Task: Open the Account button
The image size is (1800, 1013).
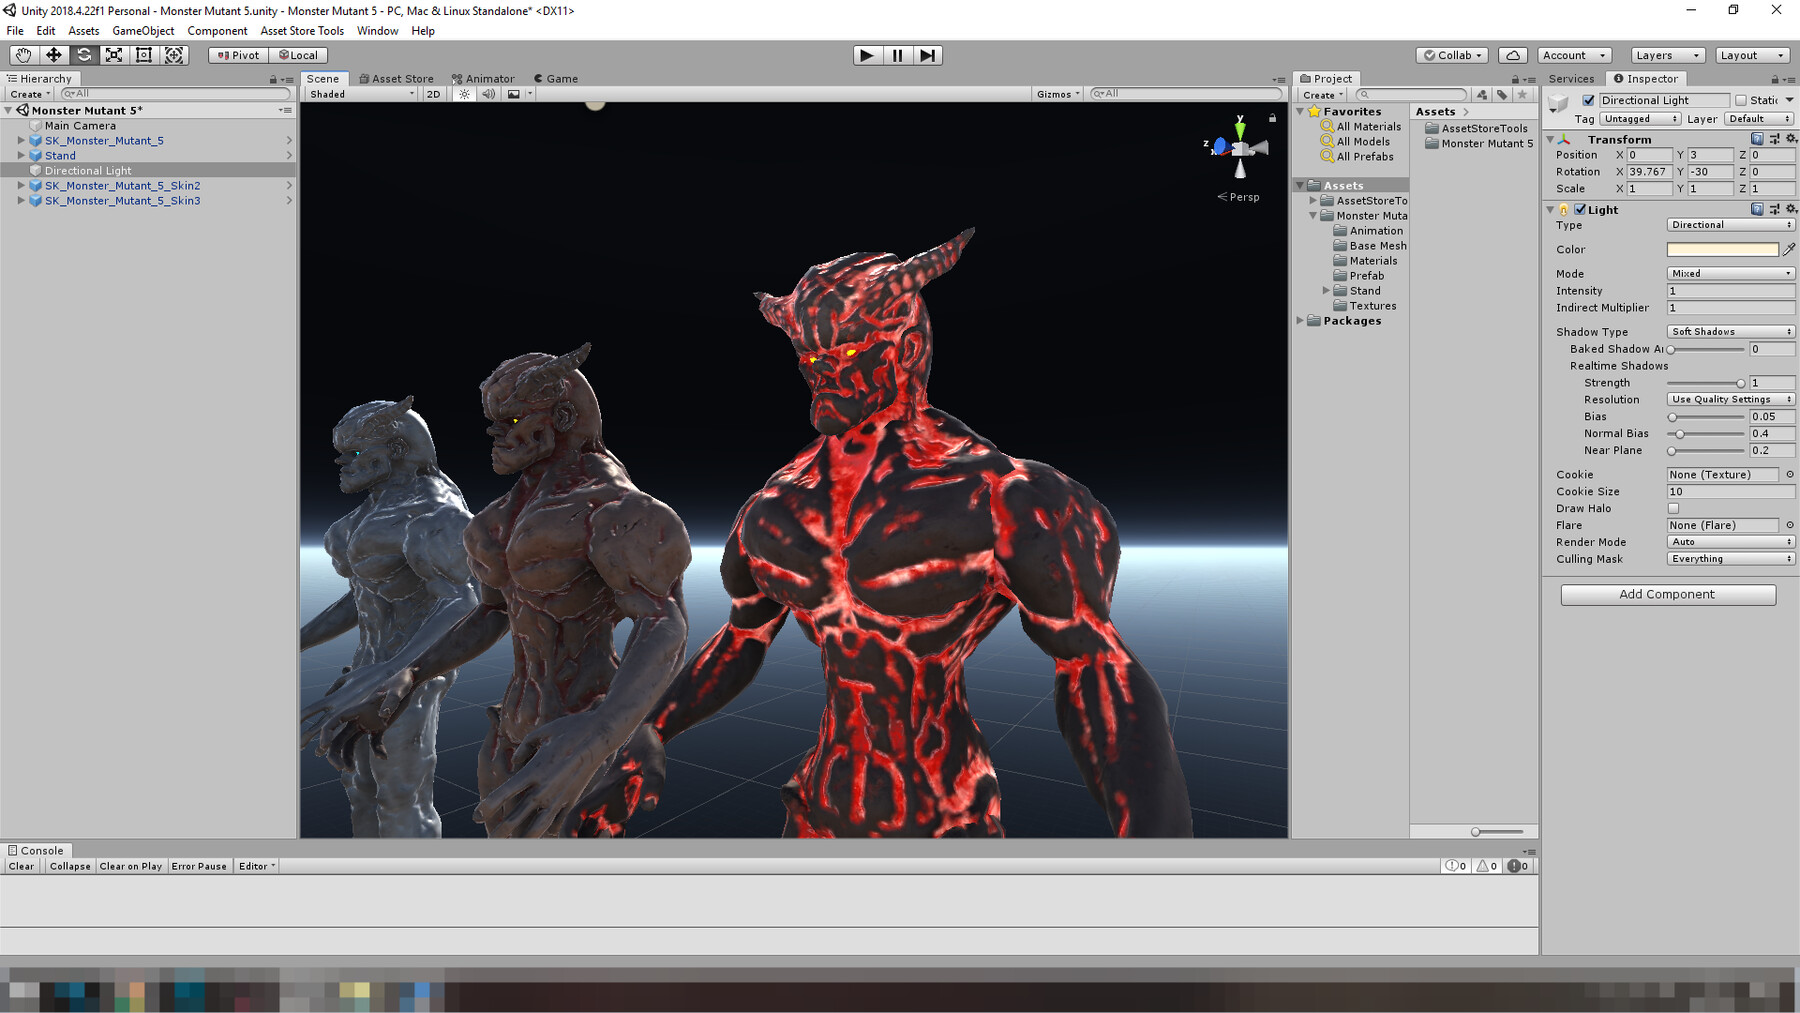Action: (x=1574, y=55)
